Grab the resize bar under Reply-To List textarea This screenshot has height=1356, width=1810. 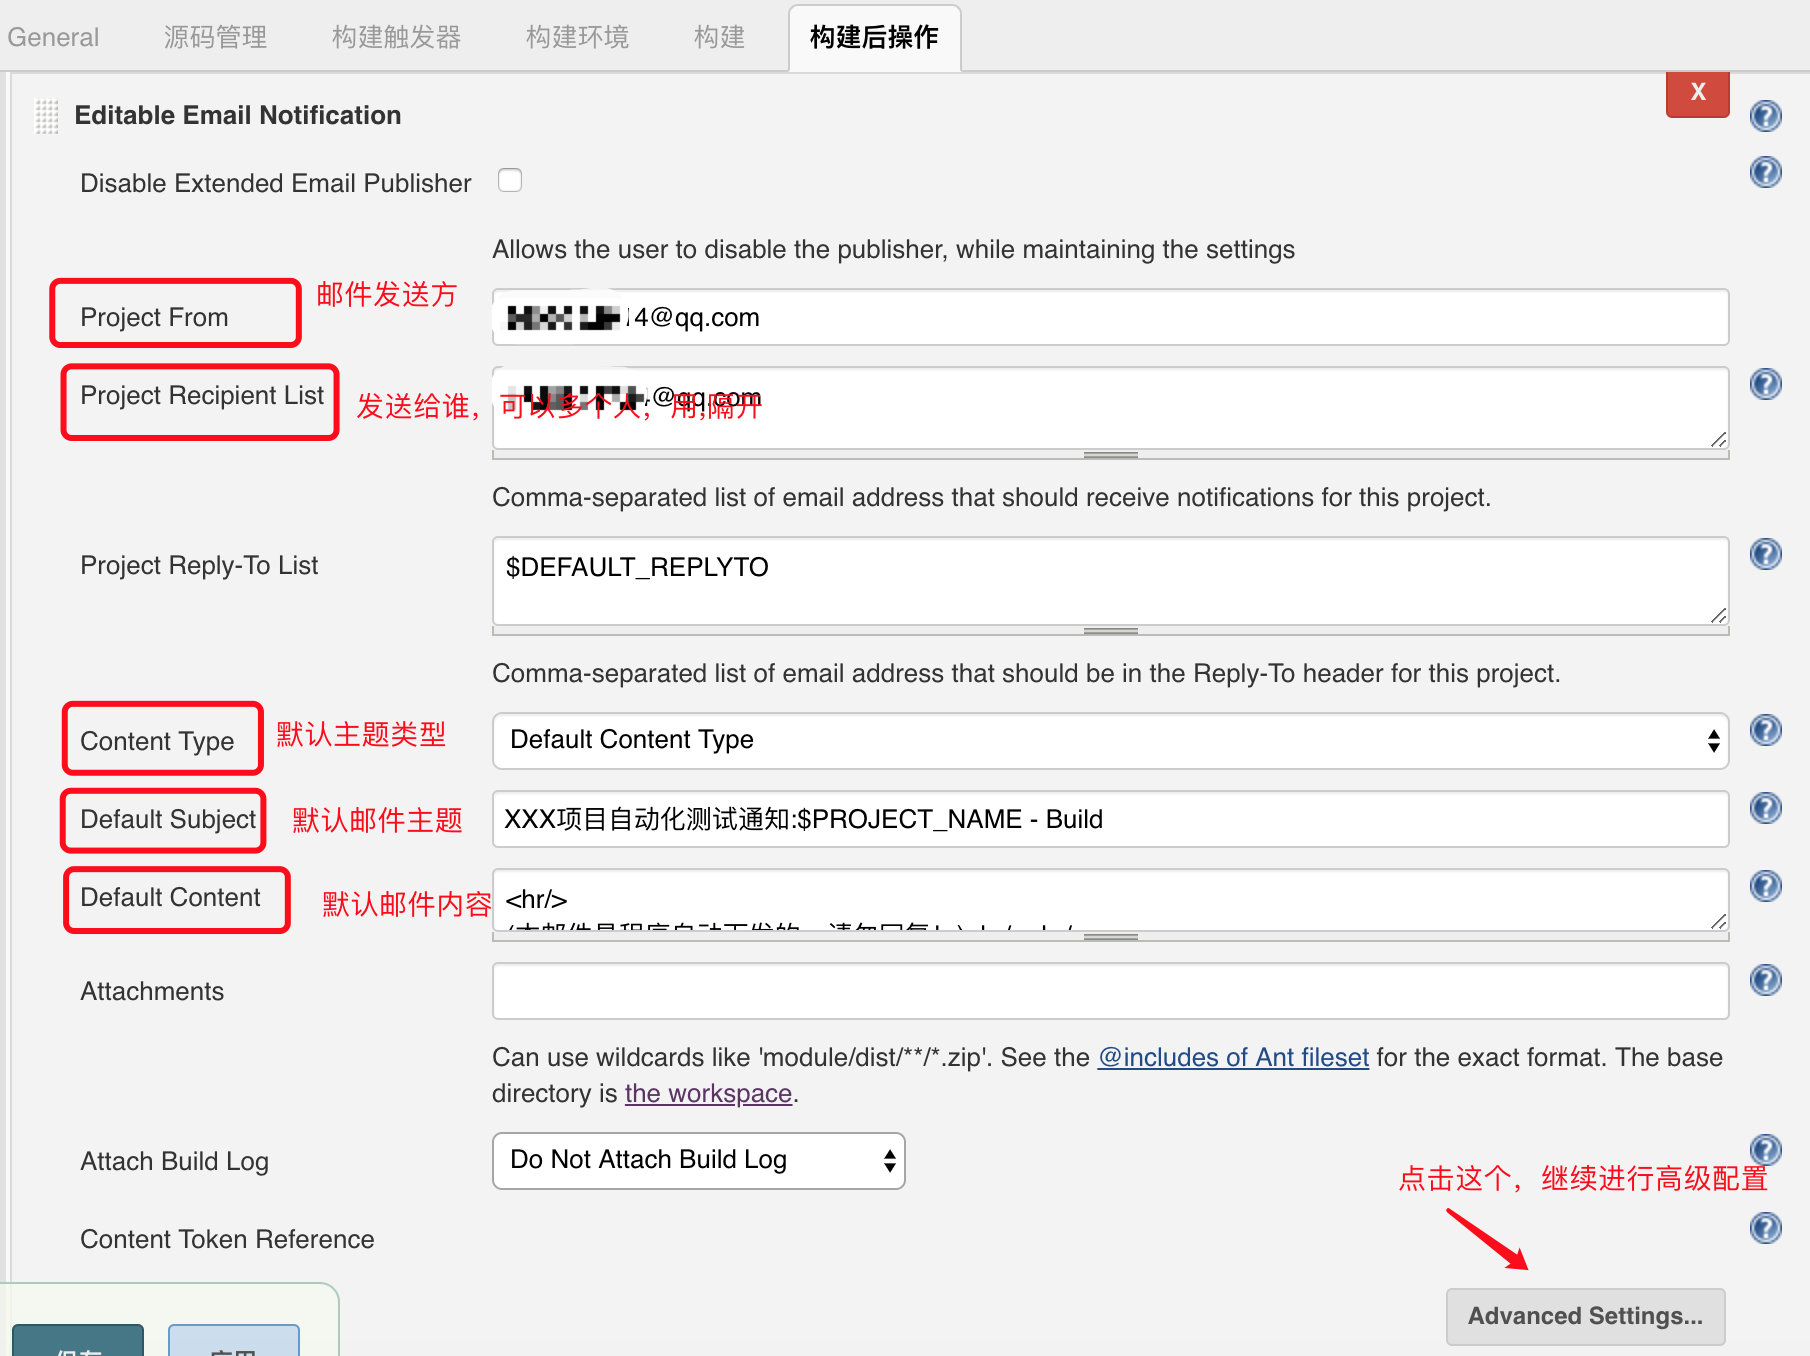(1110, 631)
